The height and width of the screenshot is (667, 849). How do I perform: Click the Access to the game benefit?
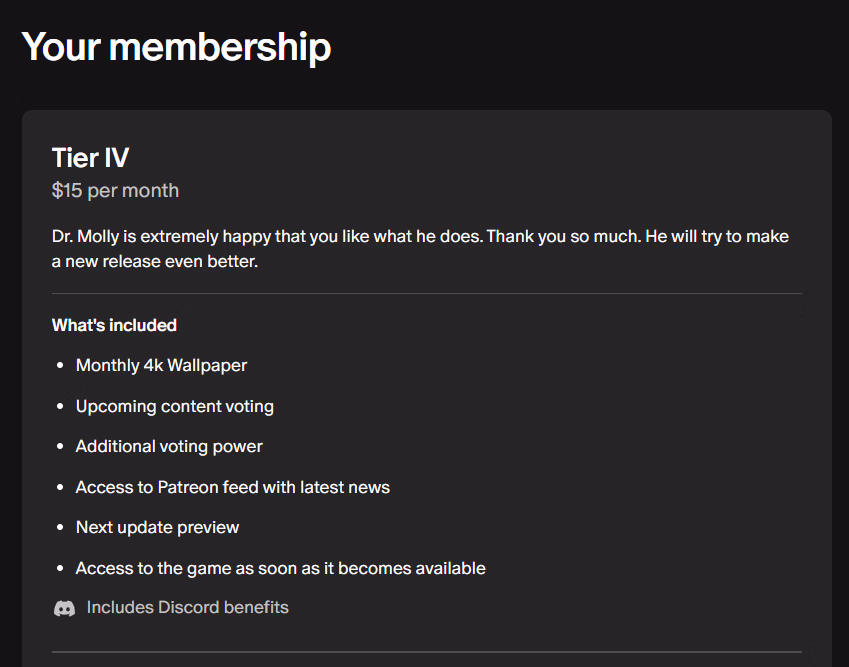click(280, 568)
